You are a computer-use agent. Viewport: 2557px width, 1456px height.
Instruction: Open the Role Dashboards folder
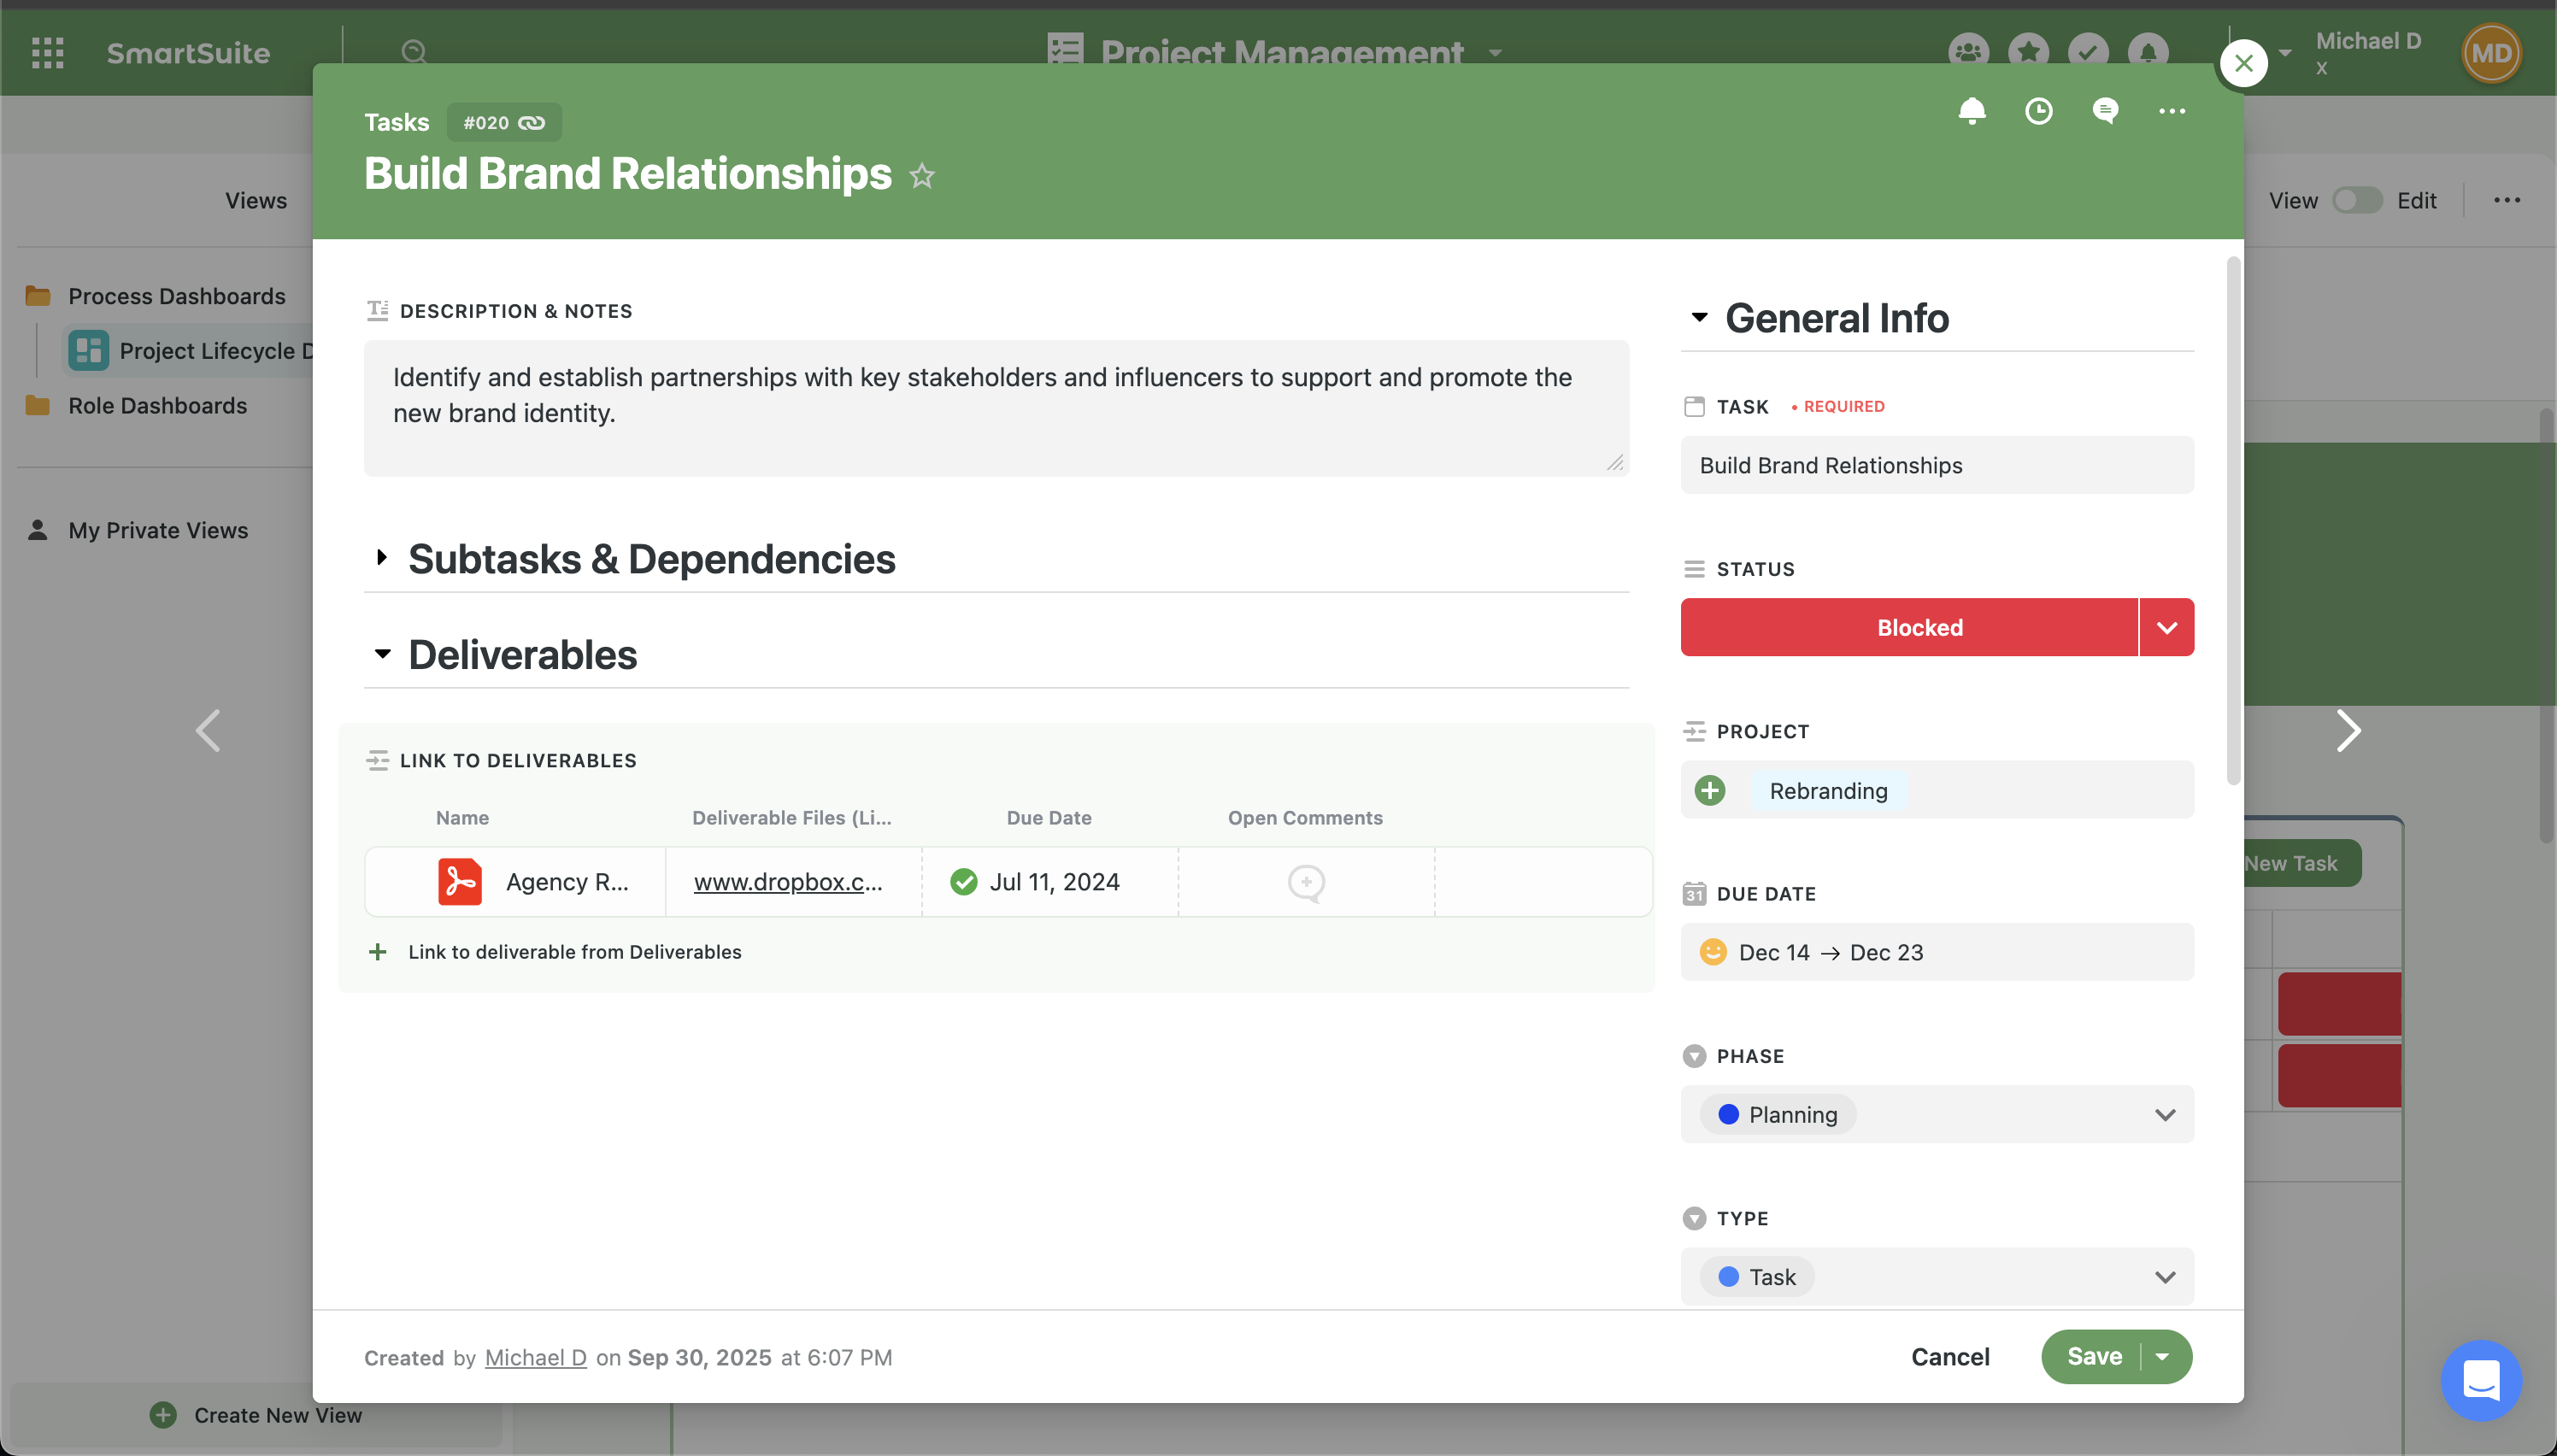157,405
